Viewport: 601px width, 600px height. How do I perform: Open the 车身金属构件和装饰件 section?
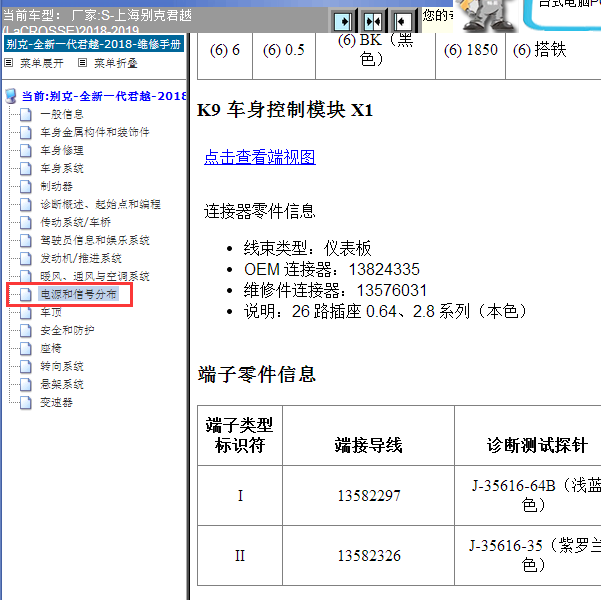click(95, 132)
